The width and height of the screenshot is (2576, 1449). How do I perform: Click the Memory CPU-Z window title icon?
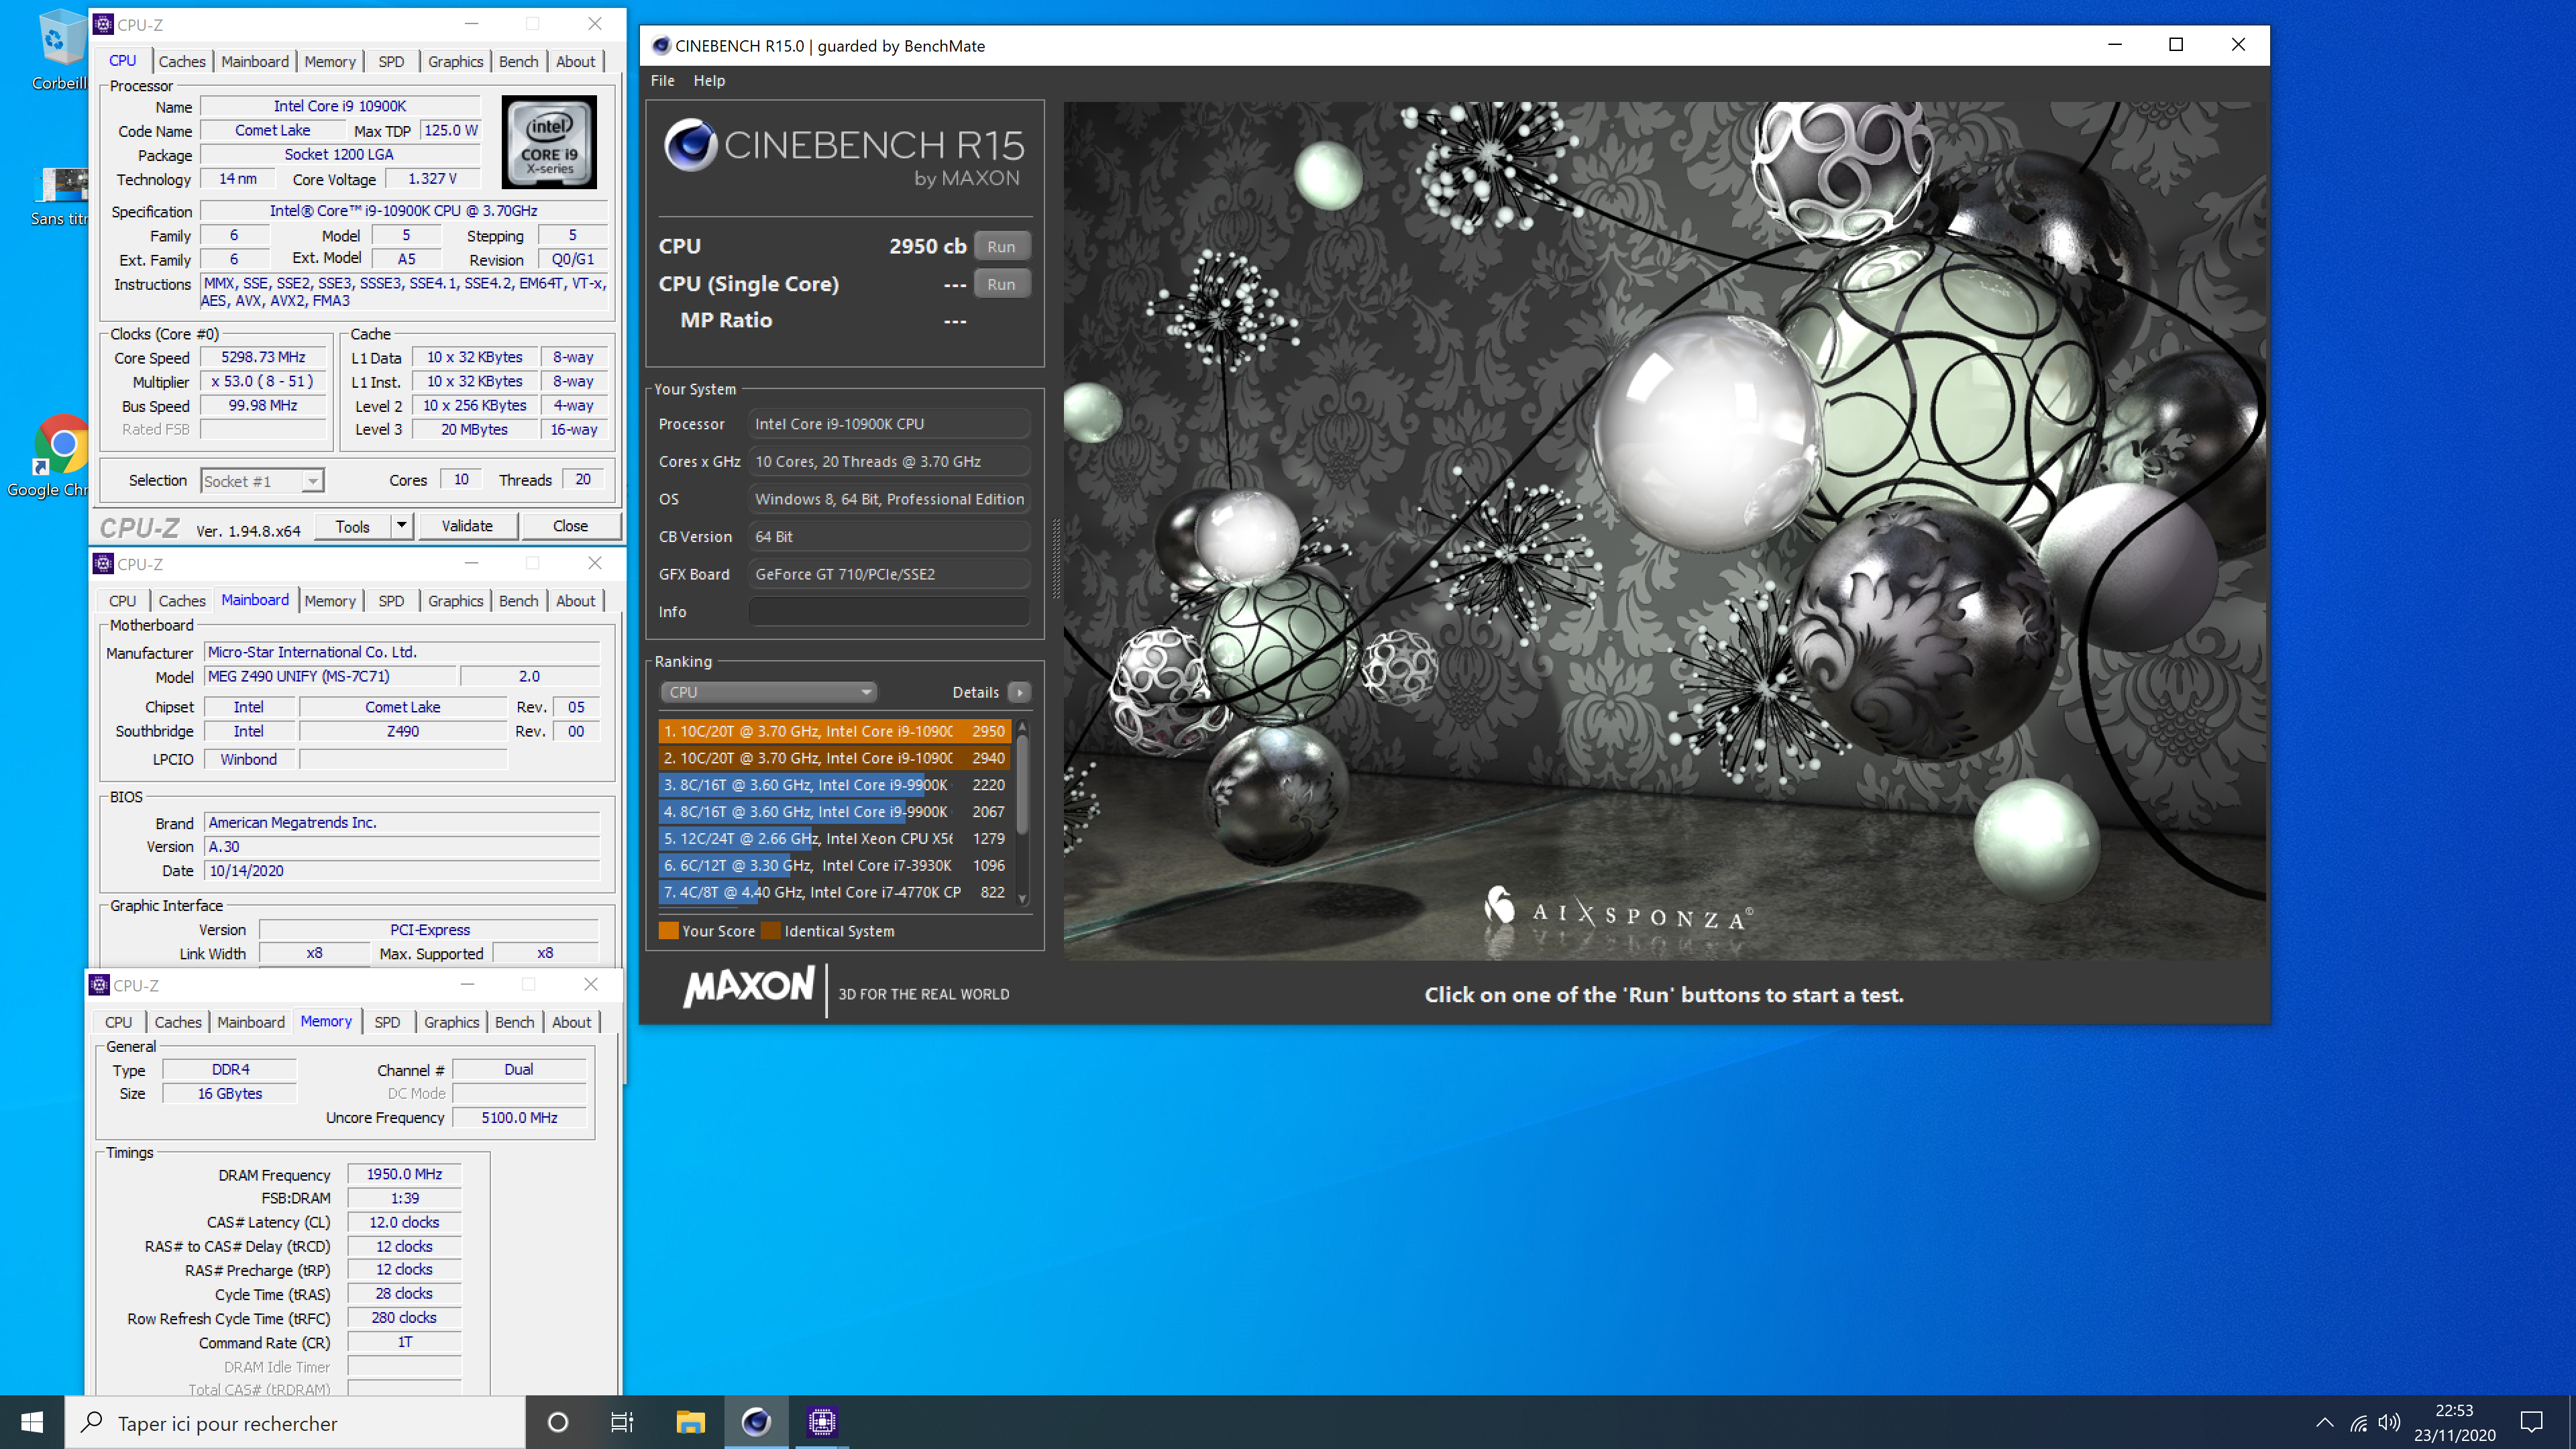click(99, 985)
